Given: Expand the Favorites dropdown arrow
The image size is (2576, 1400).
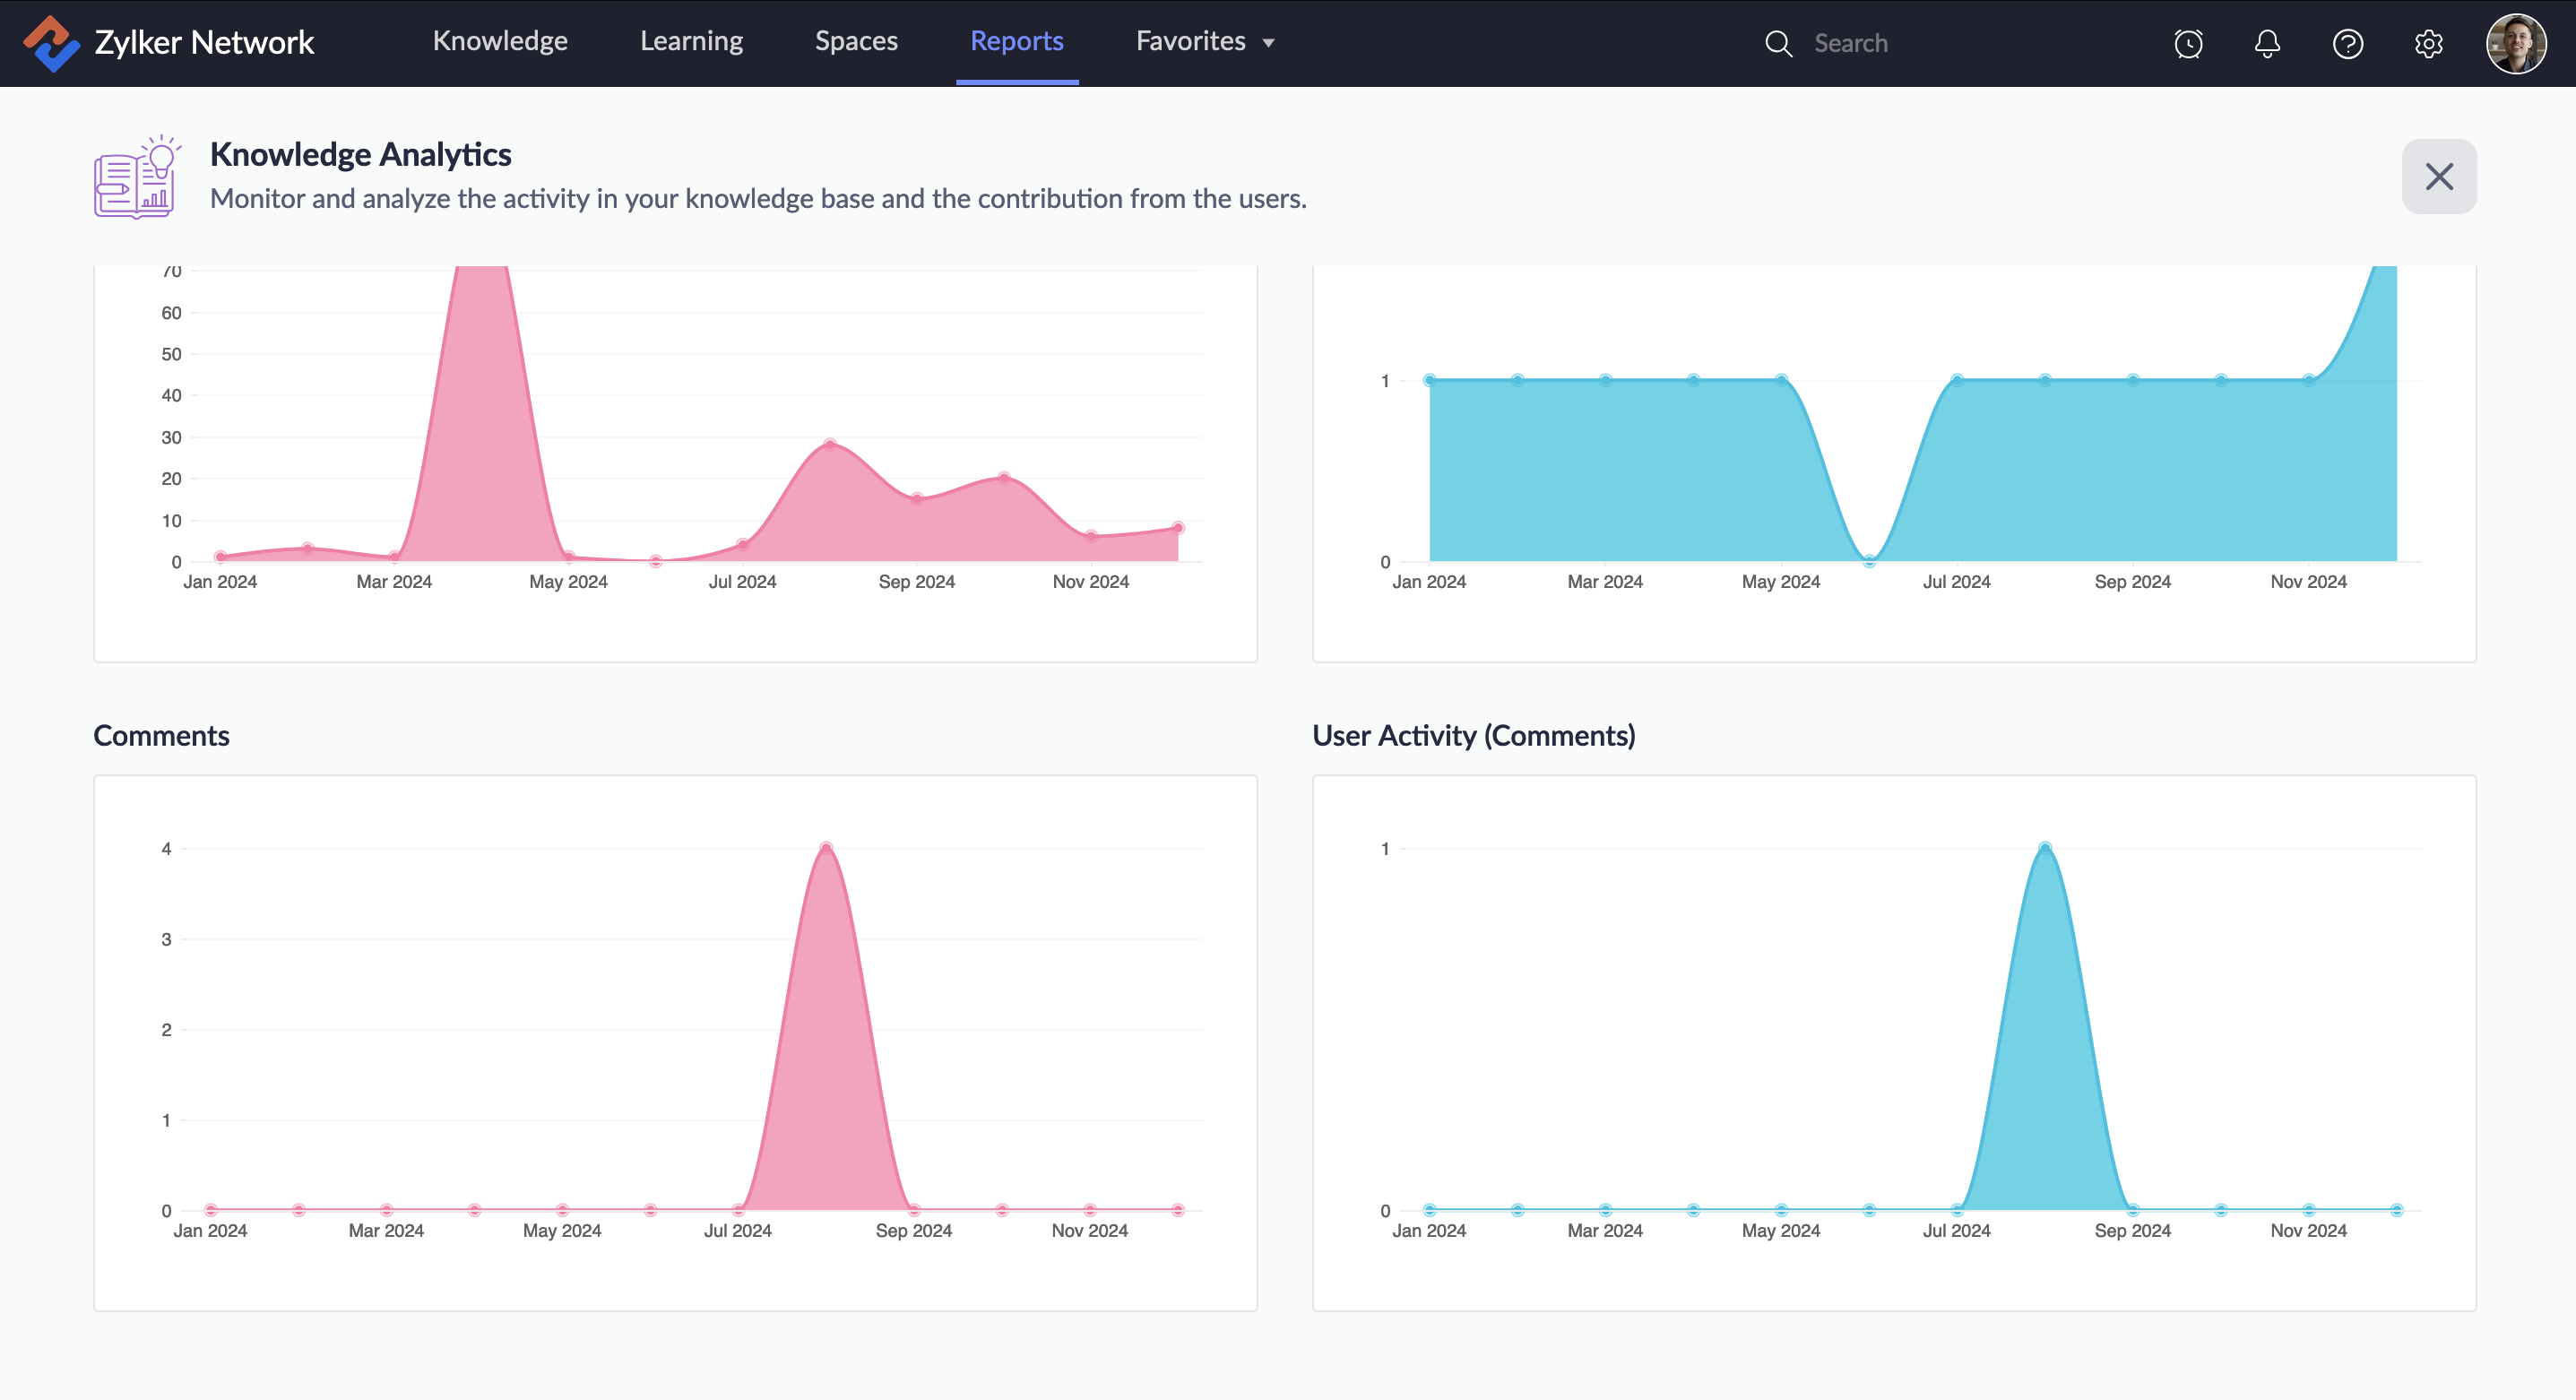Looking at the screenshot, I should 1268,43.
